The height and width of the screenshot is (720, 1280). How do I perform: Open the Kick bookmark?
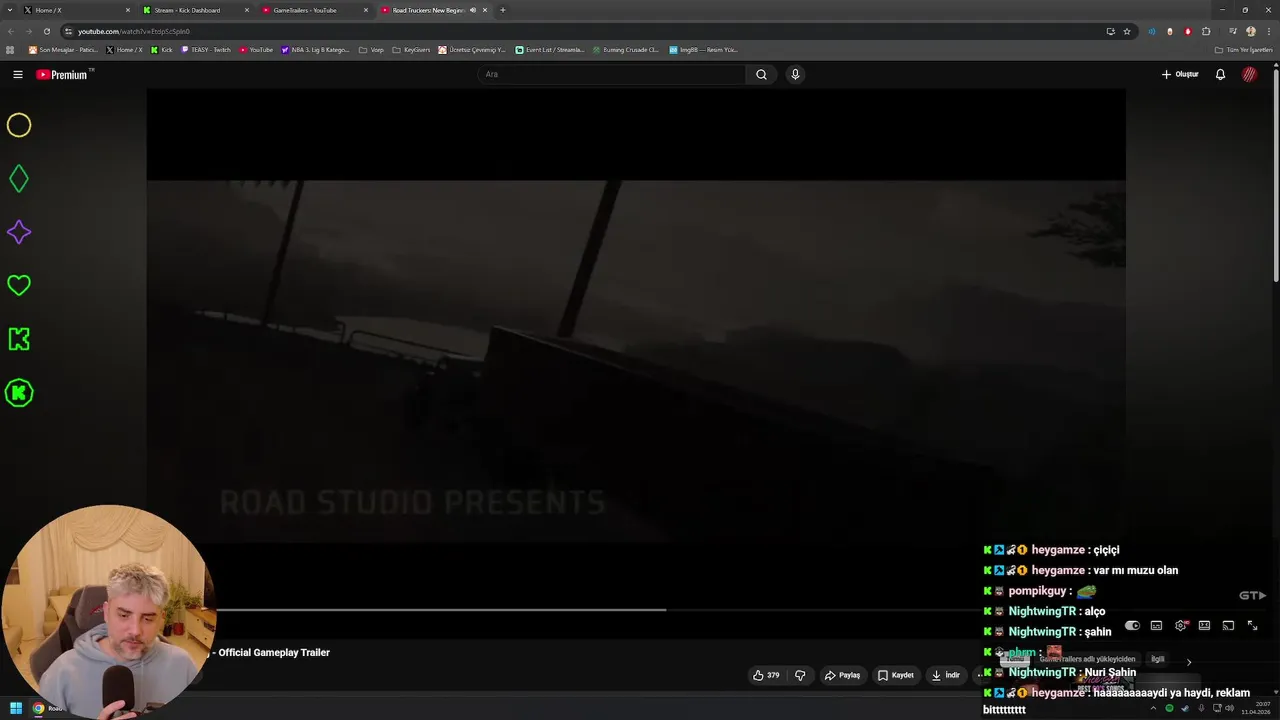point(161,49)
